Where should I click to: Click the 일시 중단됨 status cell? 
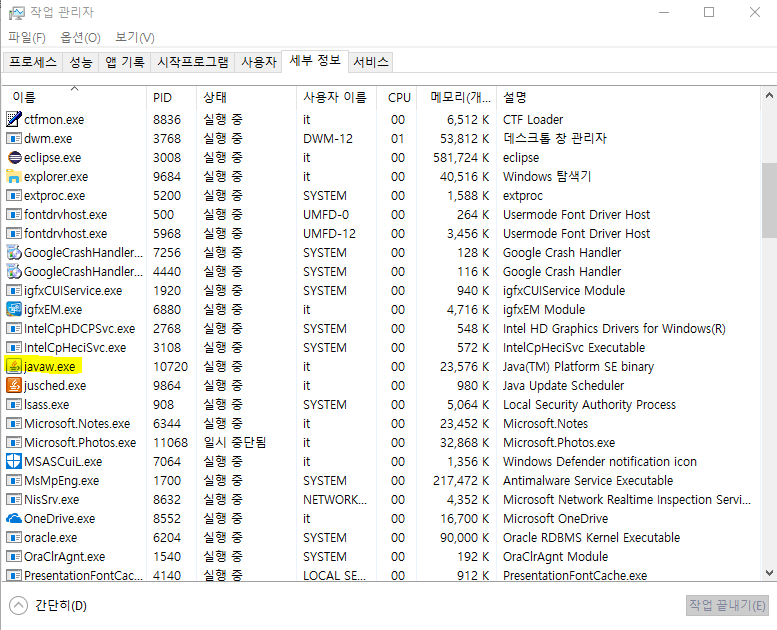click(235, 442)
